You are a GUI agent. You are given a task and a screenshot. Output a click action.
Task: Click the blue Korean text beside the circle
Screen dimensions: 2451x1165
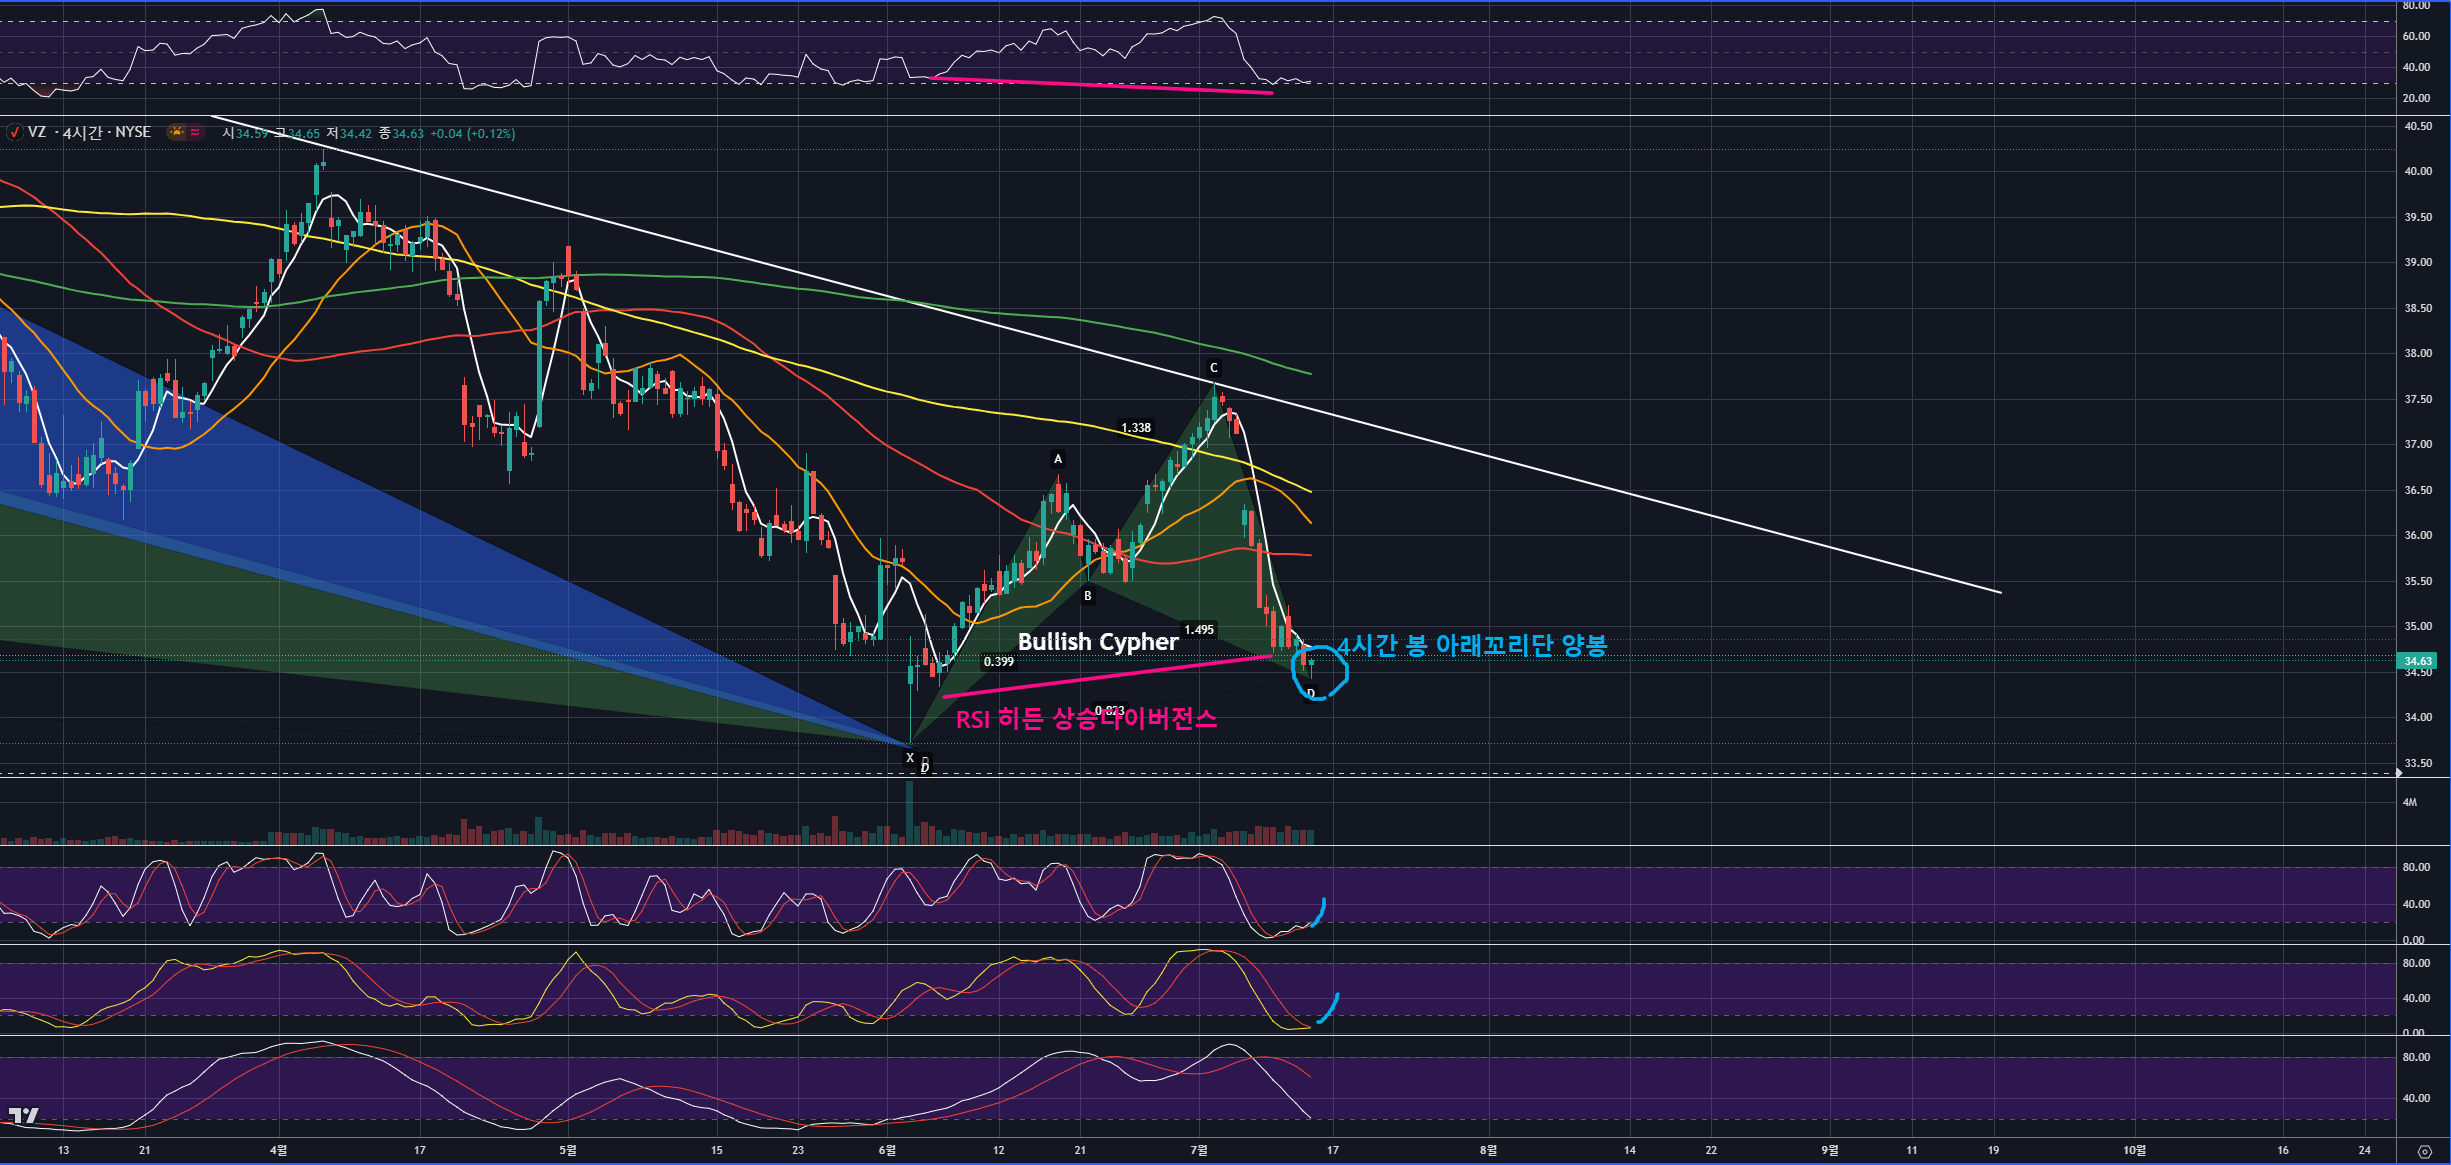click(1472, 645)
